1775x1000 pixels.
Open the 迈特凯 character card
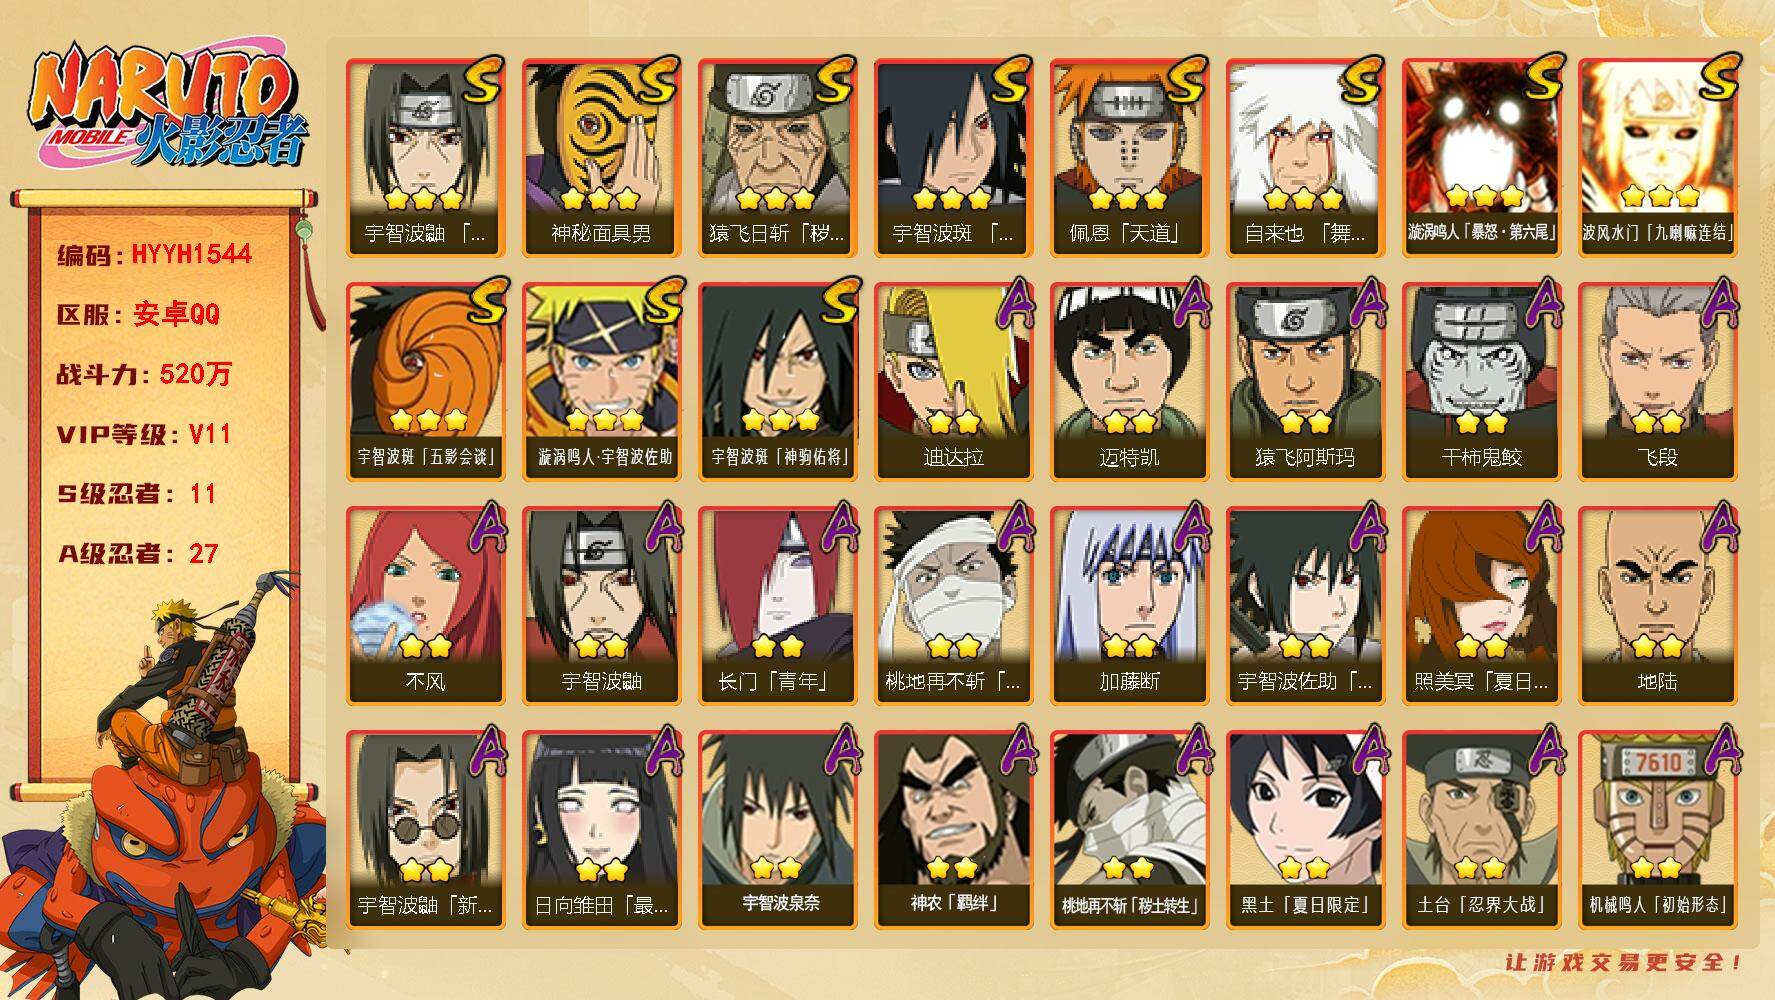tap(1129, 381)
